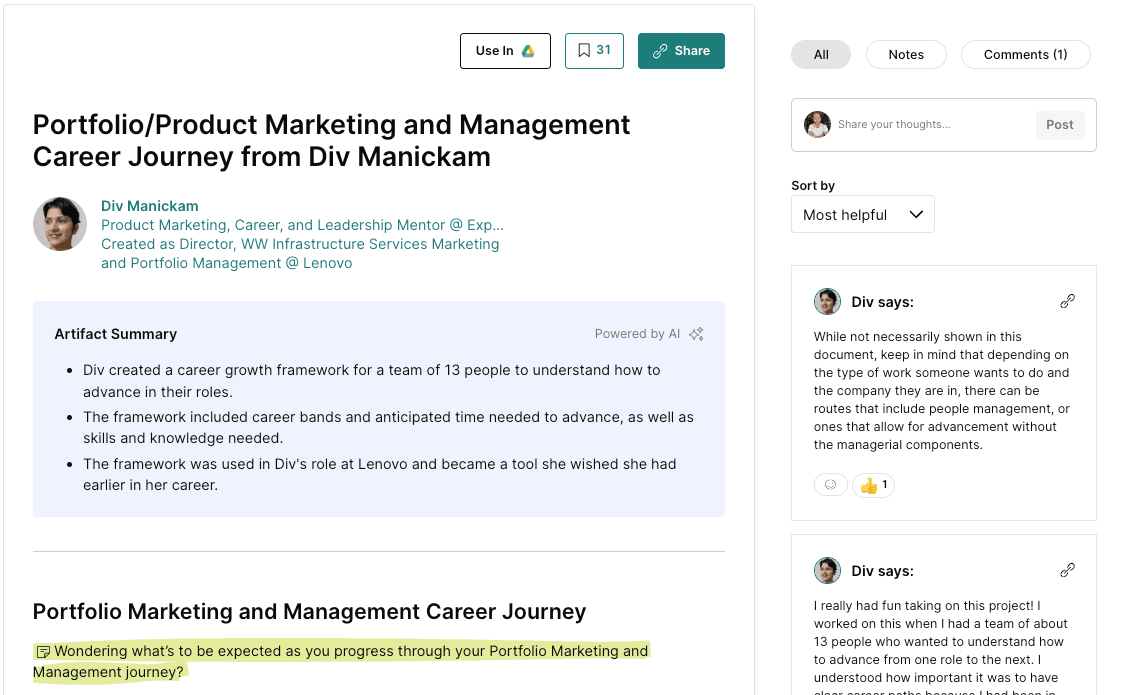Copy link of second Div says note
Viewport: 1125px width, 695px height.
point(1068,570)
